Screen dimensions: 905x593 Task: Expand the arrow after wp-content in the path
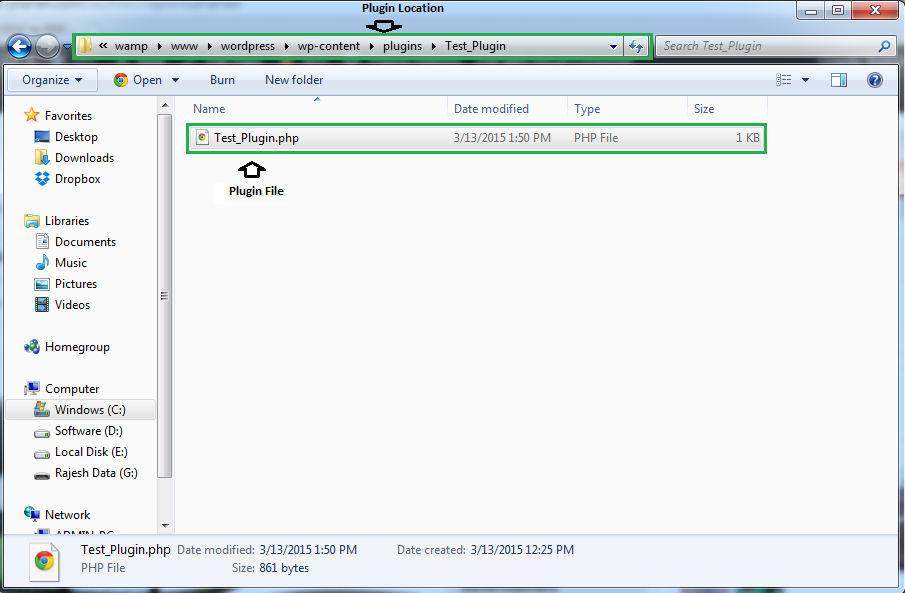372,46
